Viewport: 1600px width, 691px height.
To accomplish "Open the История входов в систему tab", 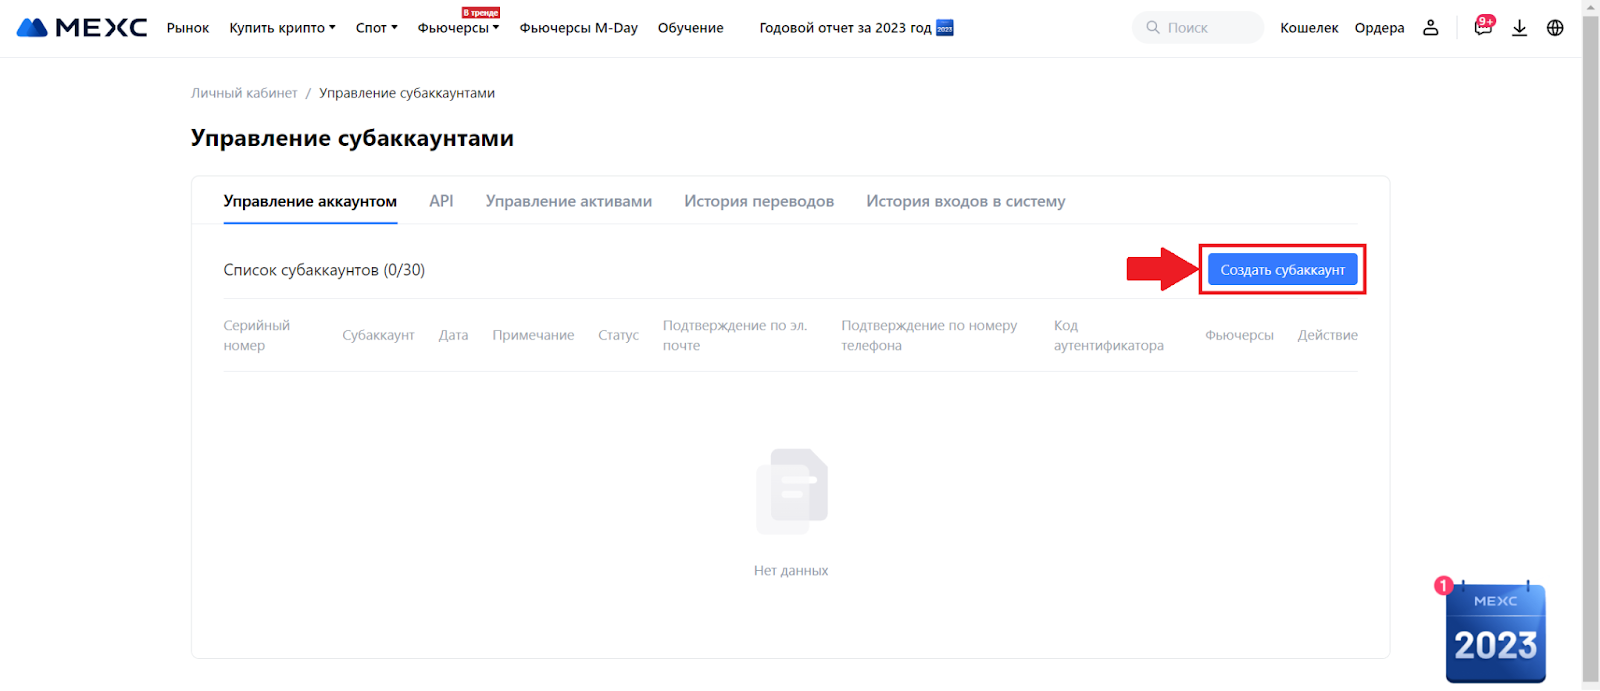I will pyautogui.click(x=966, y=201).
